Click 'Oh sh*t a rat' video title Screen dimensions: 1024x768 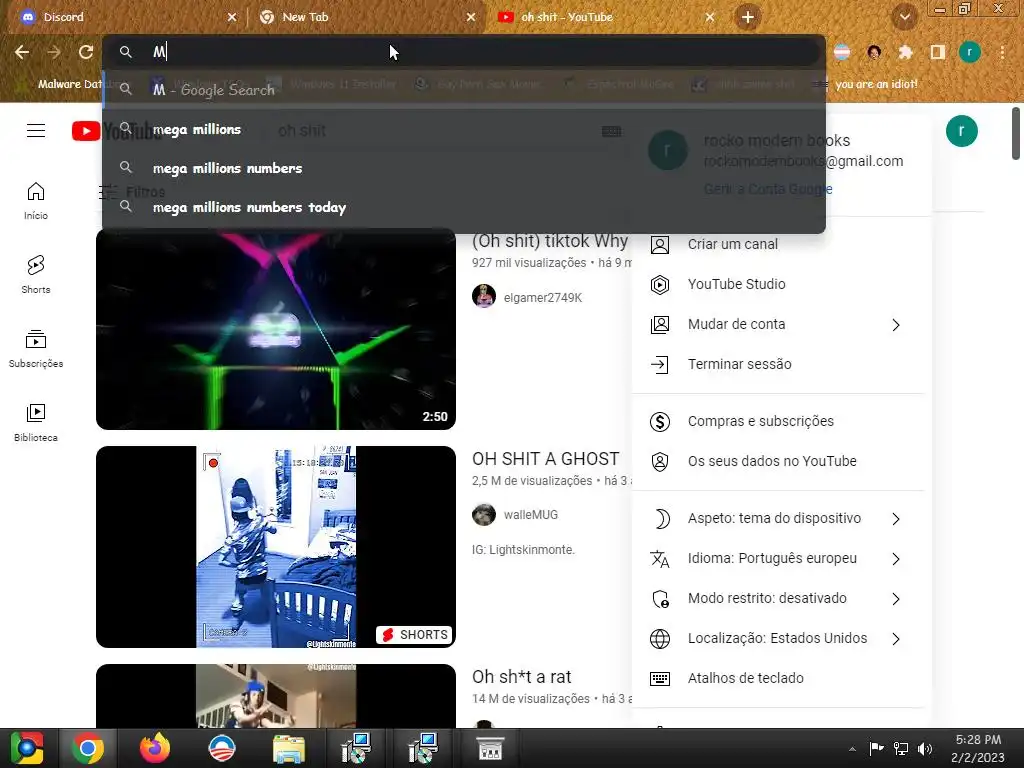(521, 677)
